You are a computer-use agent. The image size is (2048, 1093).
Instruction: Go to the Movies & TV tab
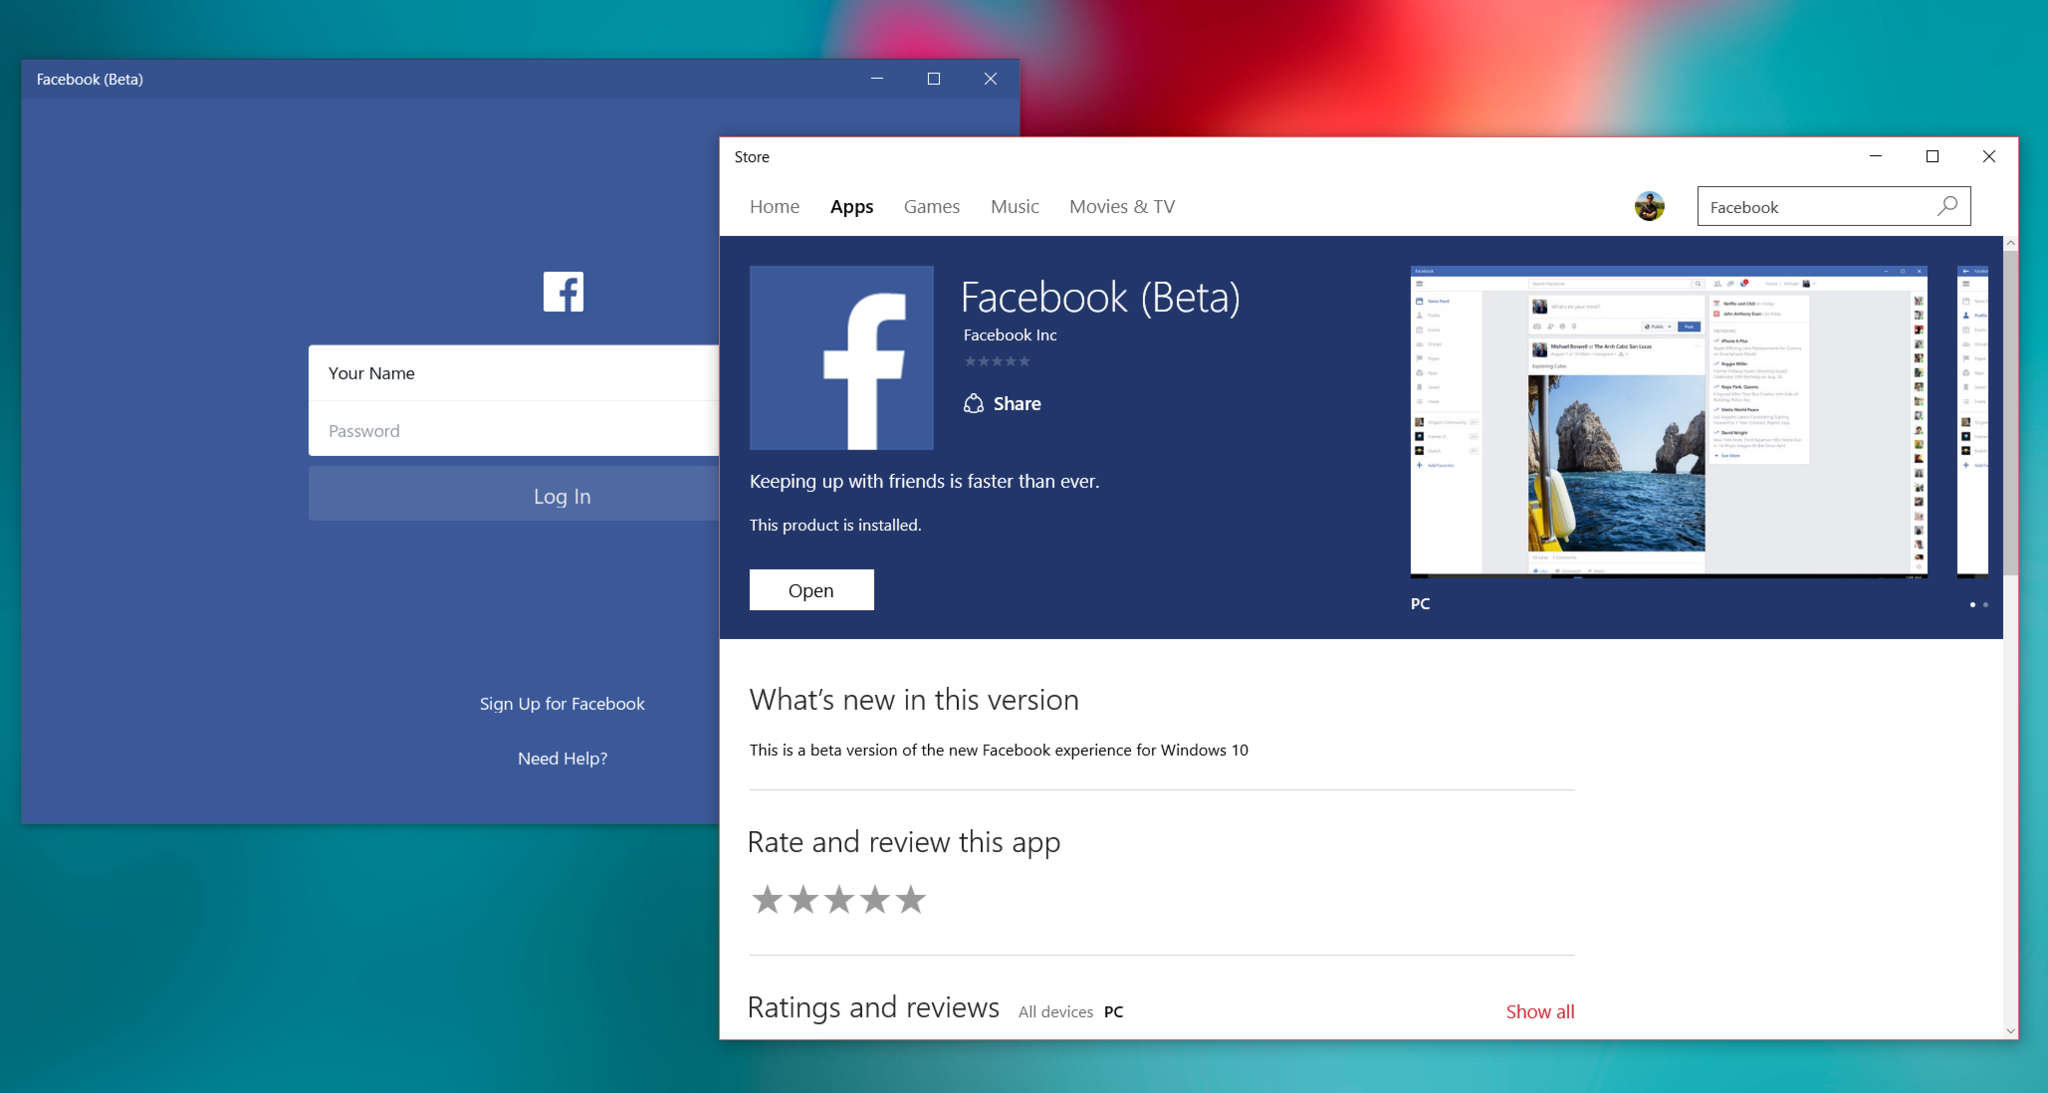pyautogui.click(x=1121, y=206)
